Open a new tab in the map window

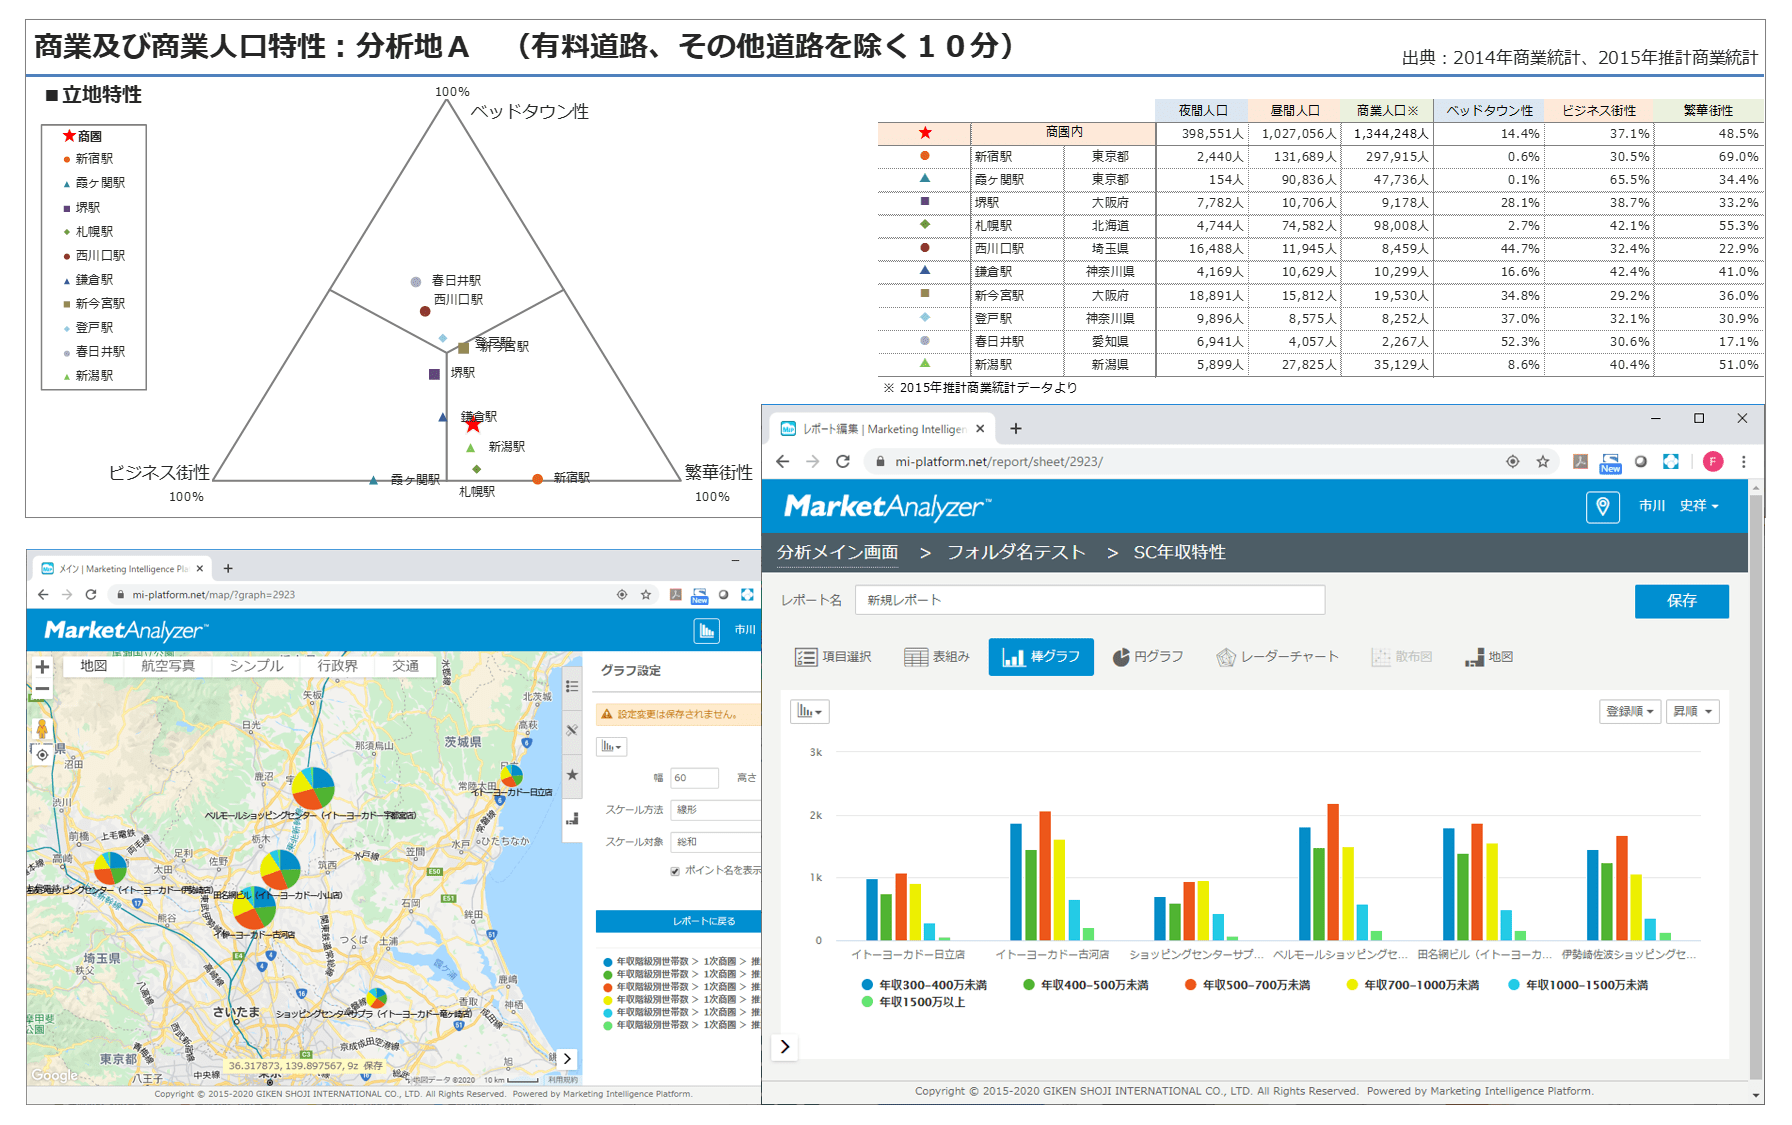[x=228, y=569]
